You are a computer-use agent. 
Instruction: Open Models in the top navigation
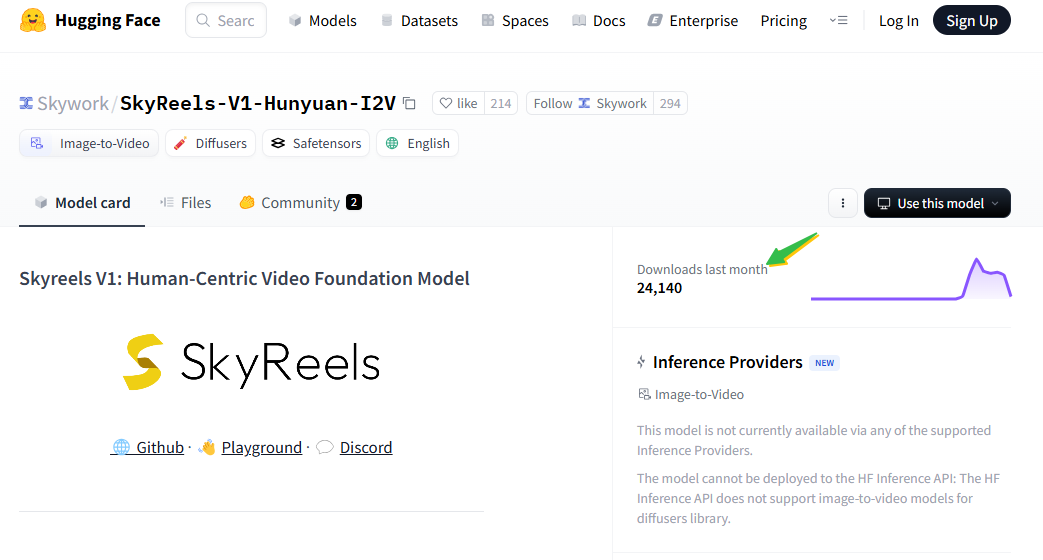coord(323,21)
